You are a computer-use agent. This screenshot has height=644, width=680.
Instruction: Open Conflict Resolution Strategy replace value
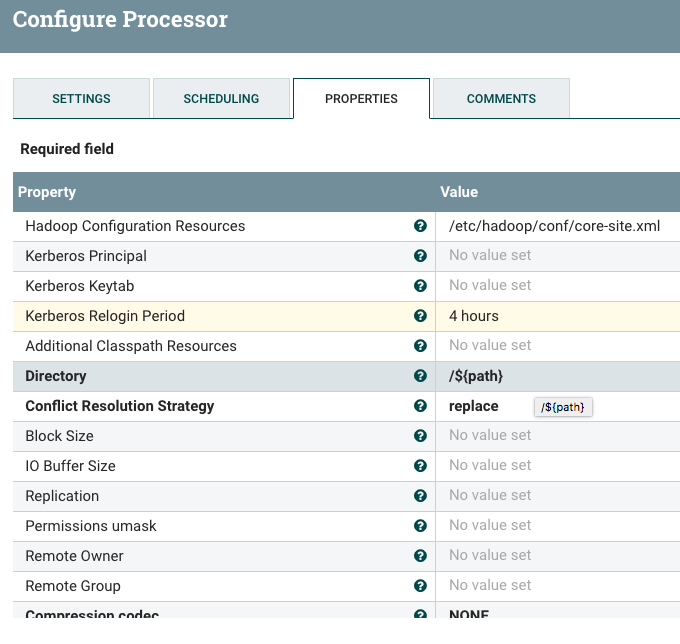(474, 406)
